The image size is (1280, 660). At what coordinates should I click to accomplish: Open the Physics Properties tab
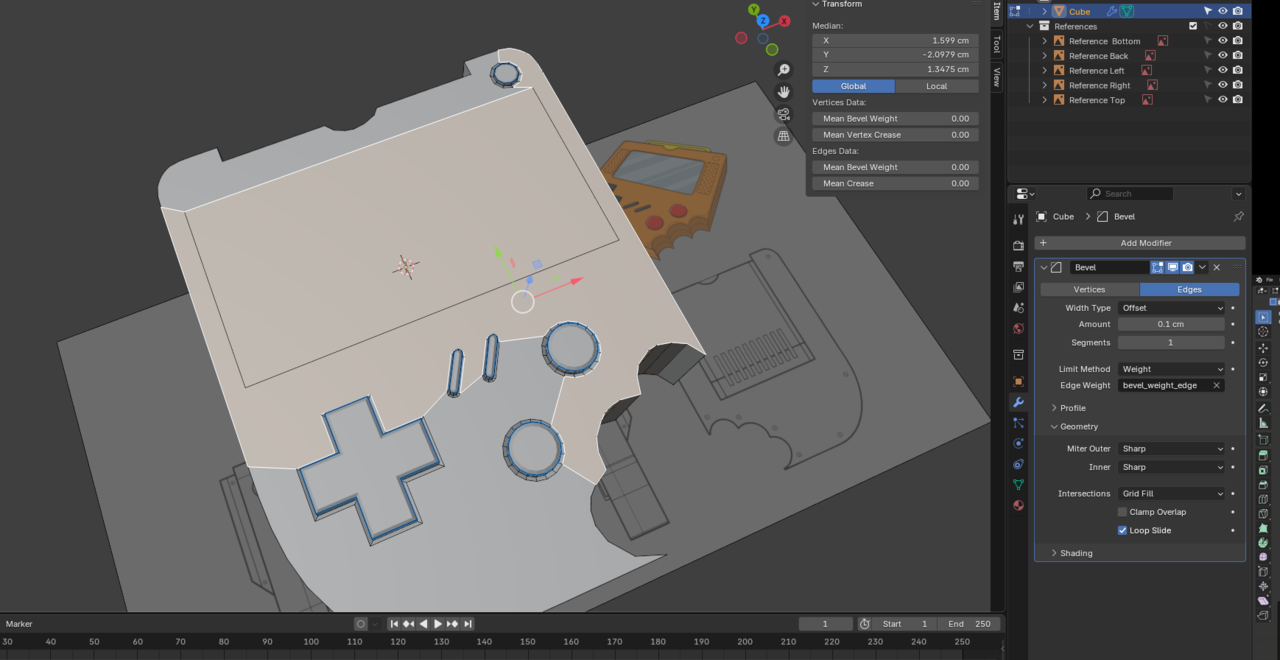[x=1017, y=443]
